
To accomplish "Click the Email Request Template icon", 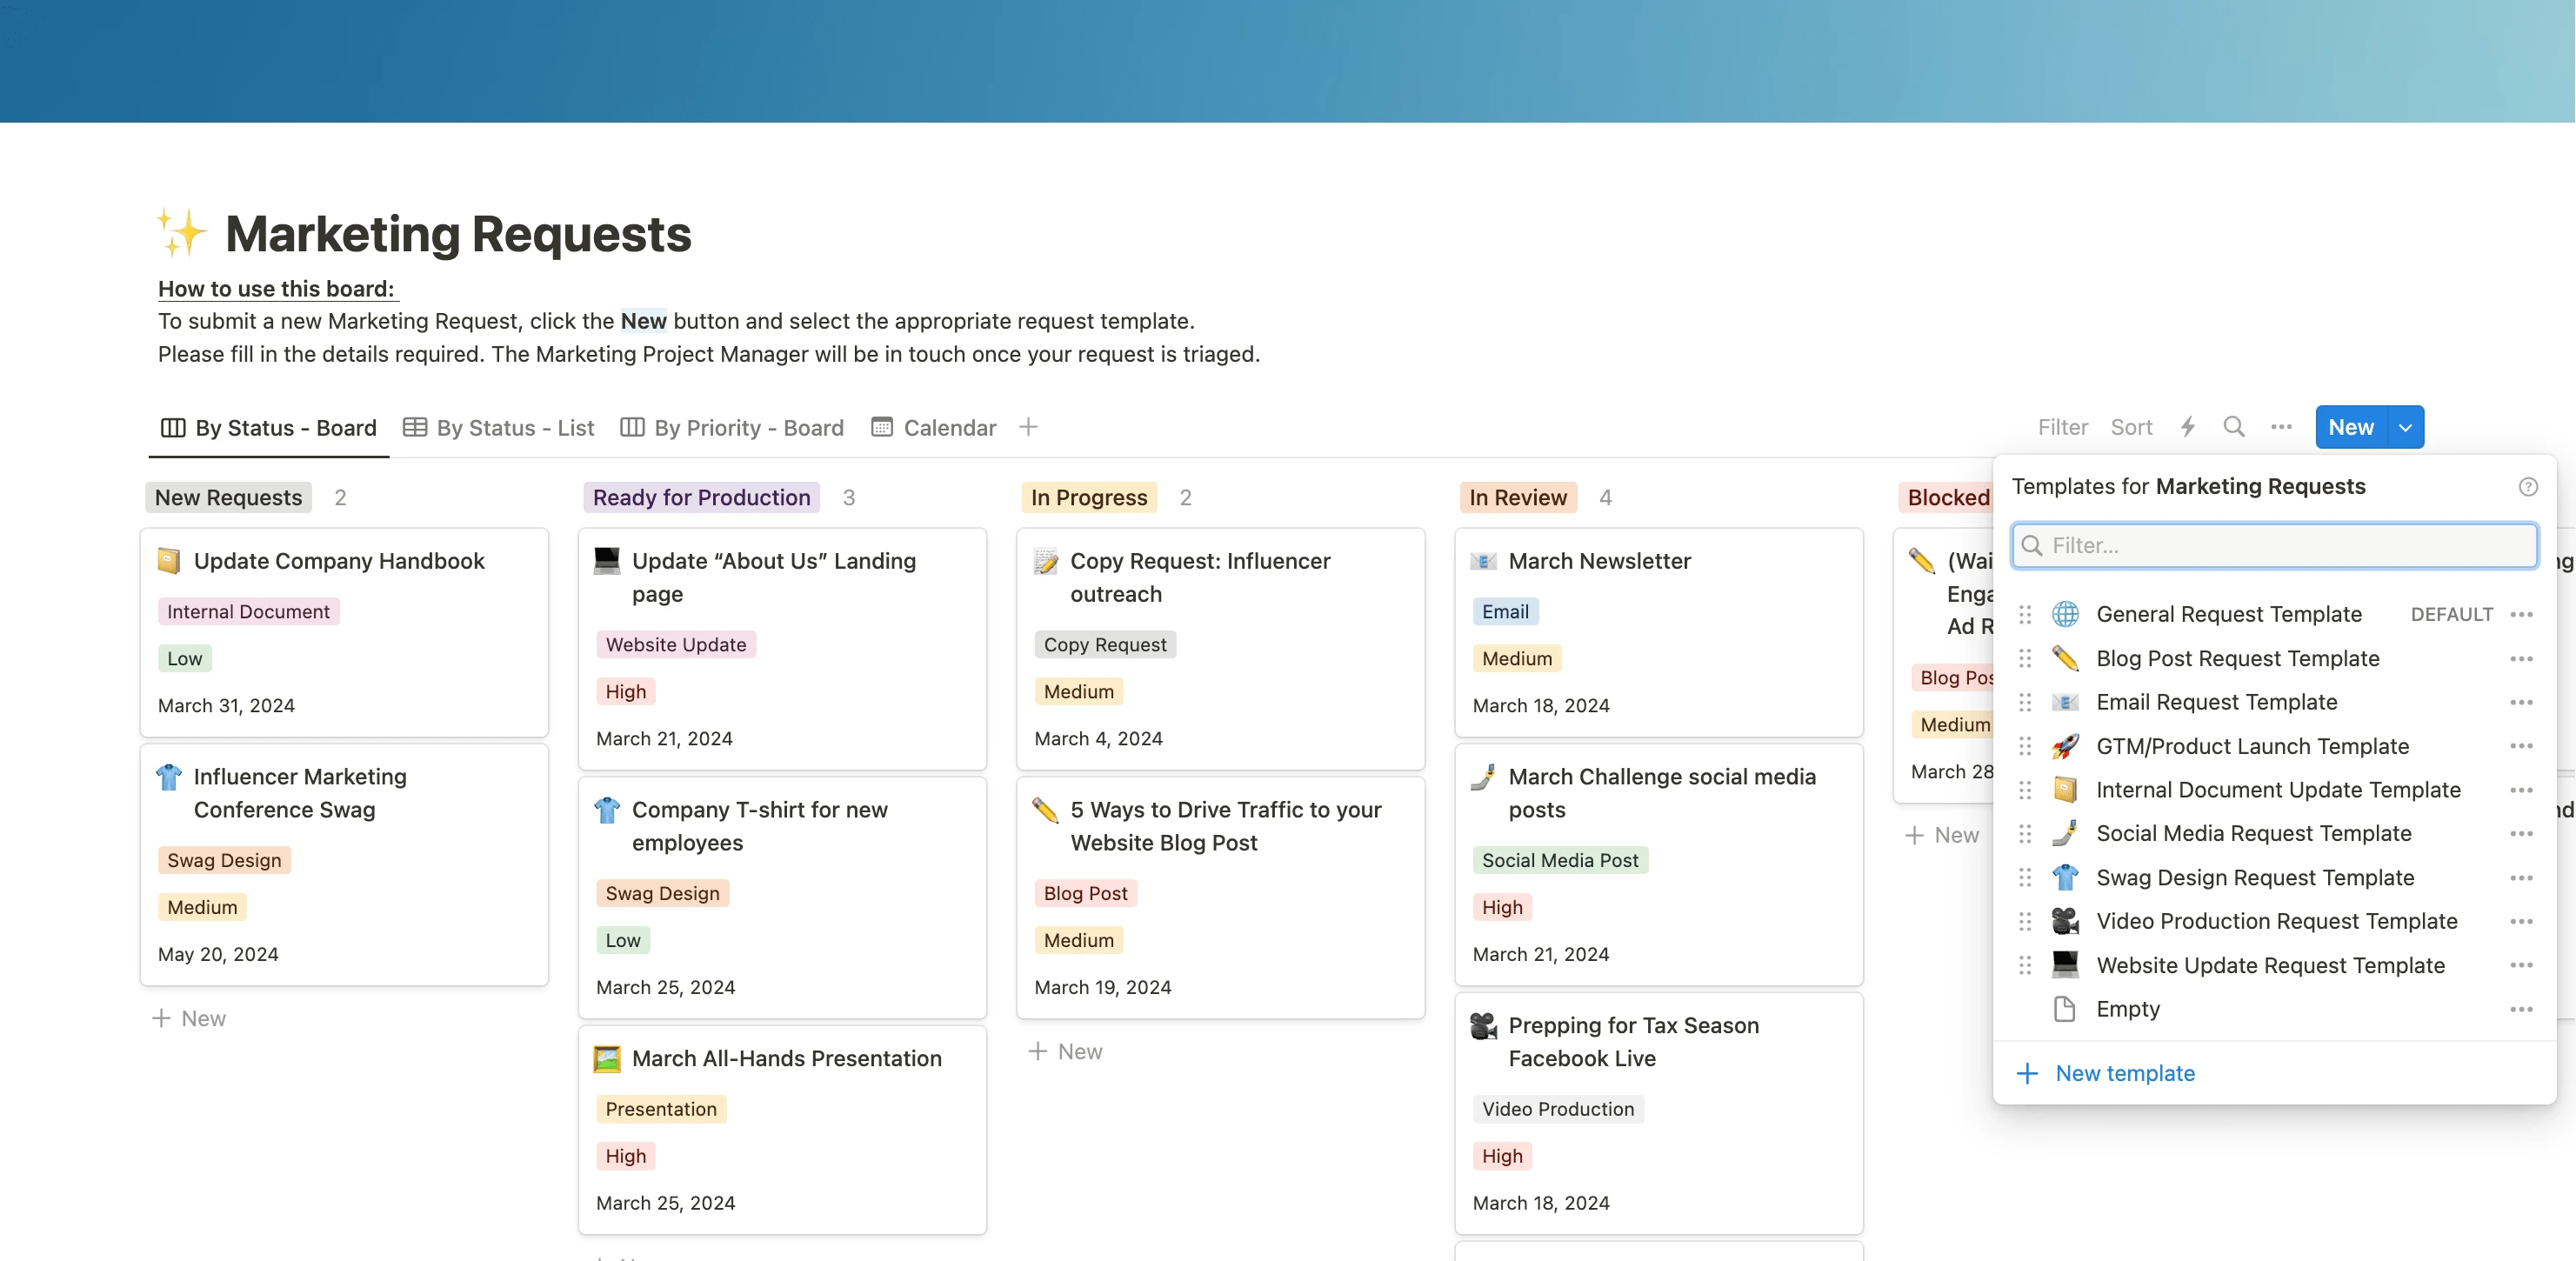I will (2066, 701).
